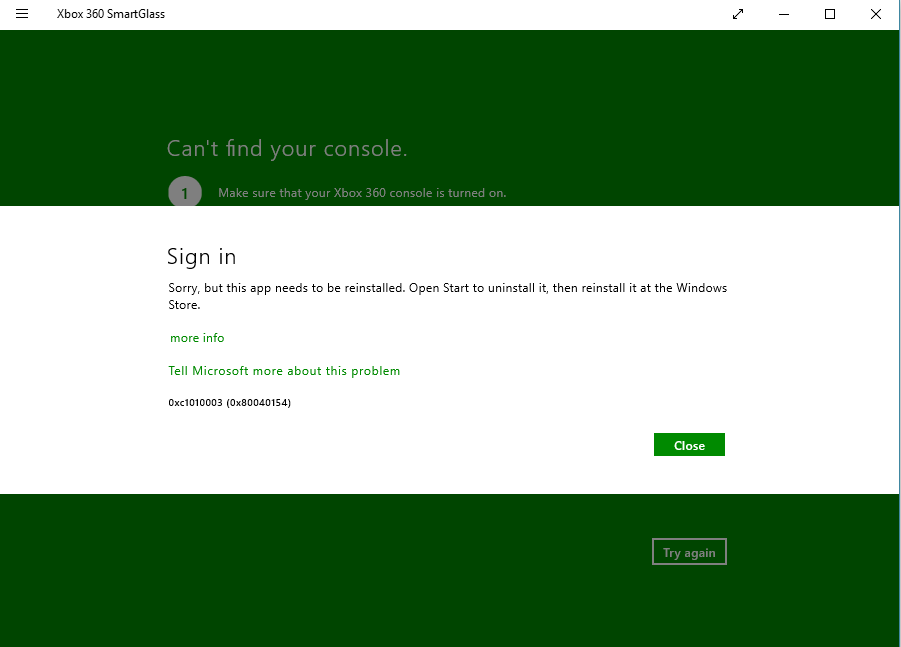Viewport: 901px width, 647px height.
Task: Click the 'Sign in' dialog heading
Action: [201, 256]
